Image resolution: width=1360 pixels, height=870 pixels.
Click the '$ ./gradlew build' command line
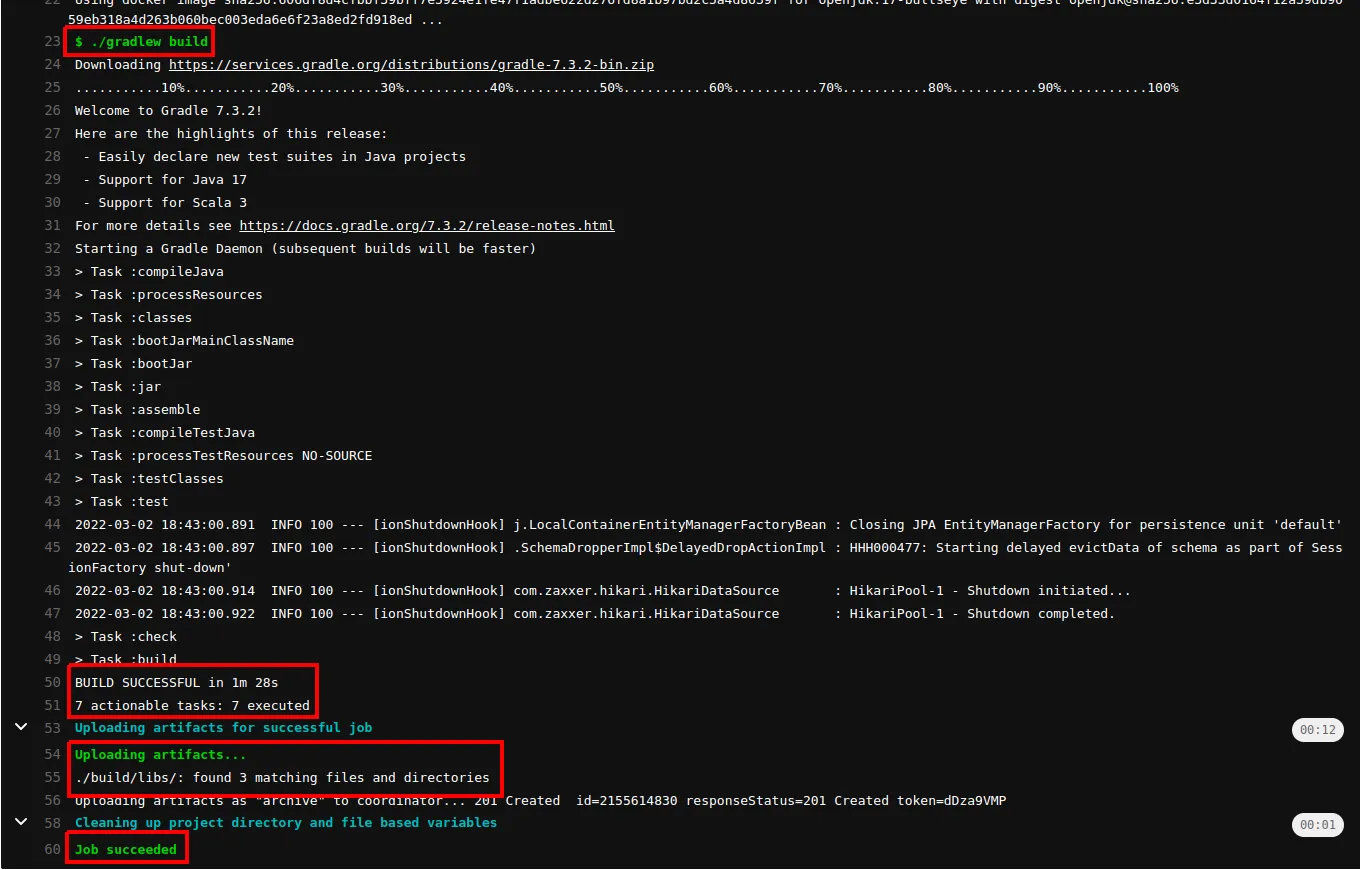[142, 42]
